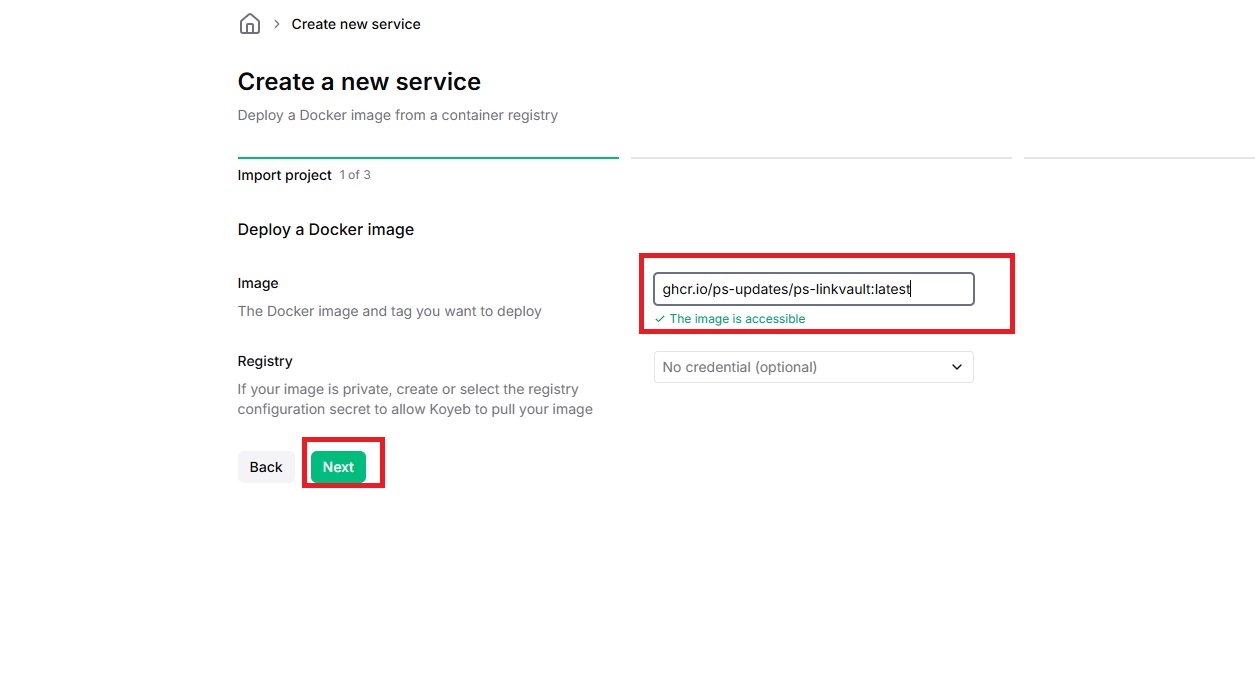Screen dimensions: 1255x677
Task: Click the "1 of 3" step counter
Action: coord(355,175)
